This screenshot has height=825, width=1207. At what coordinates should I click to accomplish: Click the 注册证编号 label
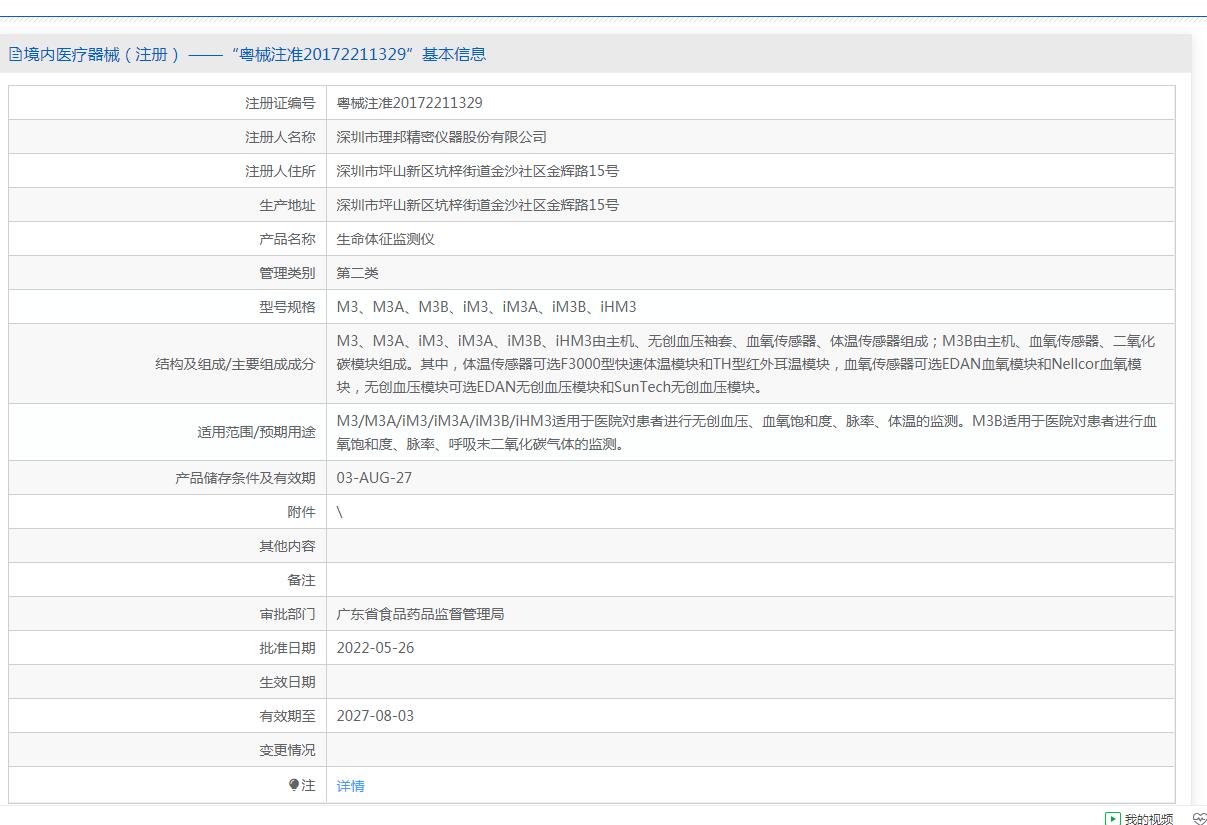280,103
